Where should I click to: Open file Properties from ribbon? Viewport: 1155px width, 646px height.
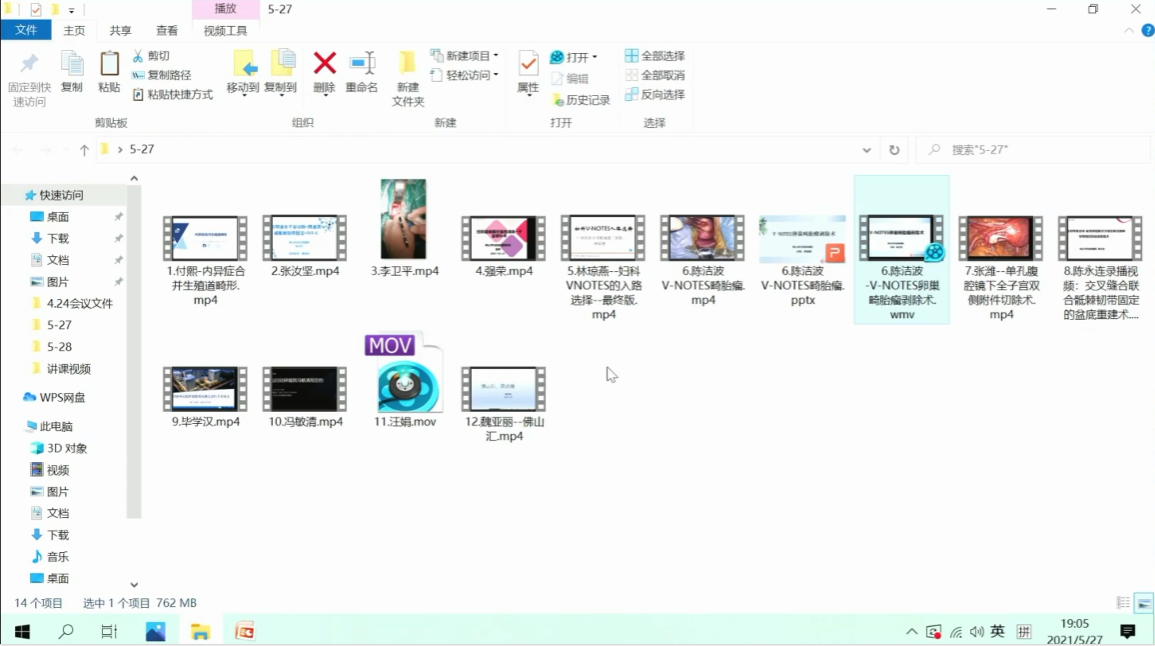coord(528,71)
